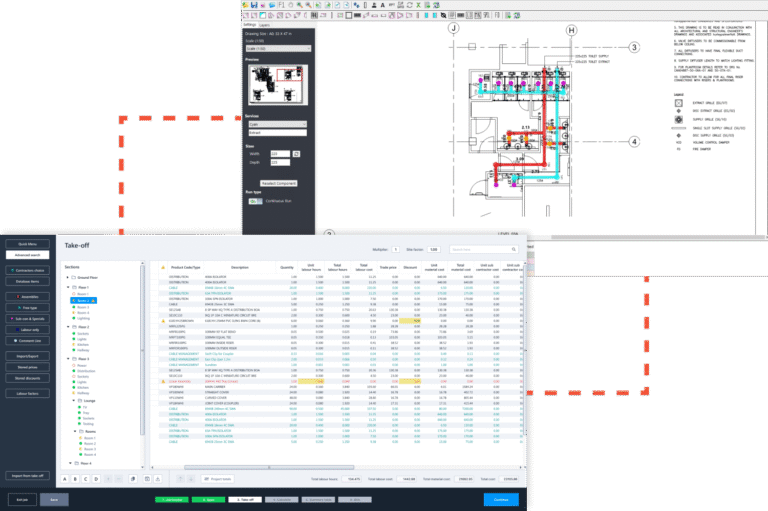
Task: Open the Scale (1:50) dropdown
Action: point(279,49)
